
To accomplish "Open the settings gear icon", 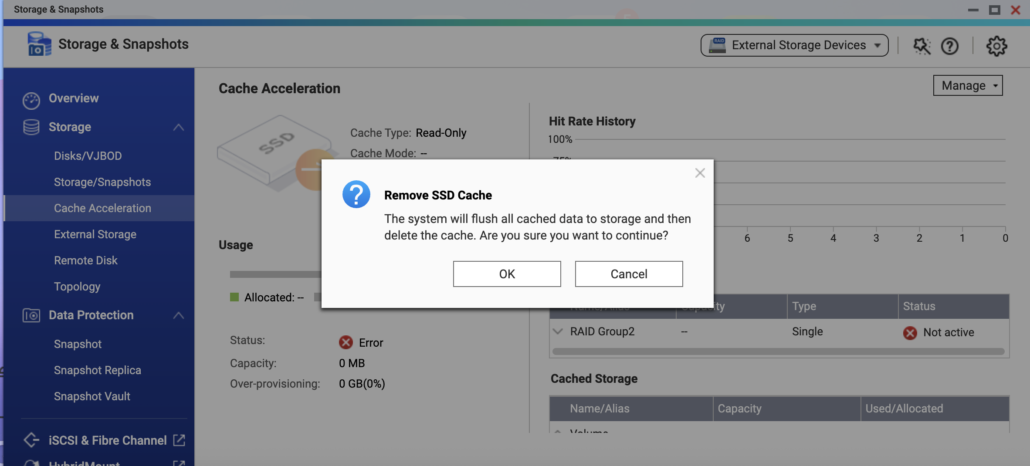I will [x=996, y=46].
